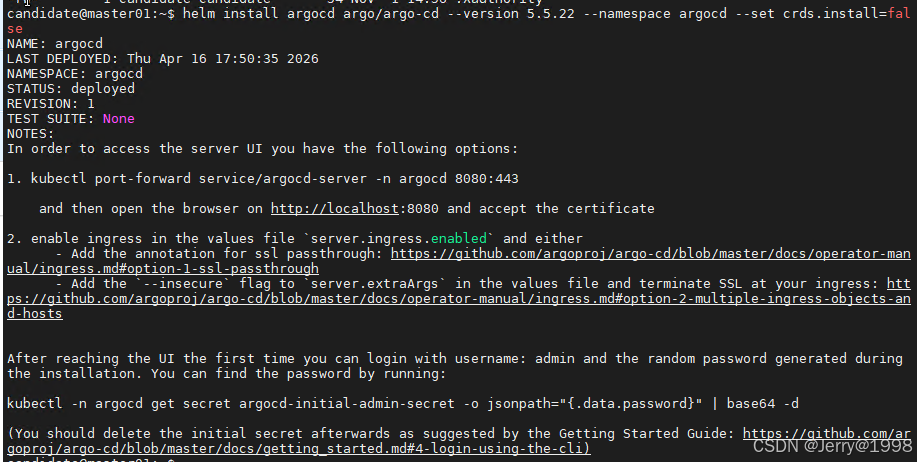Screen dimensions: 917x462
Task: Click 'crds.install=' in the helm command
Action: pyautogui.click(x=835, y=13)
